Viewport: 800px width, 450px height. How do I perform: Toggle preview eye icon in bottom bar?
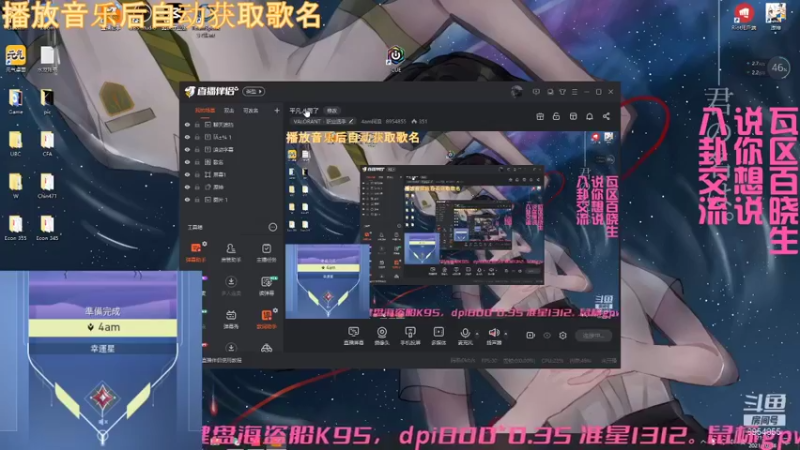click(547, 335)
